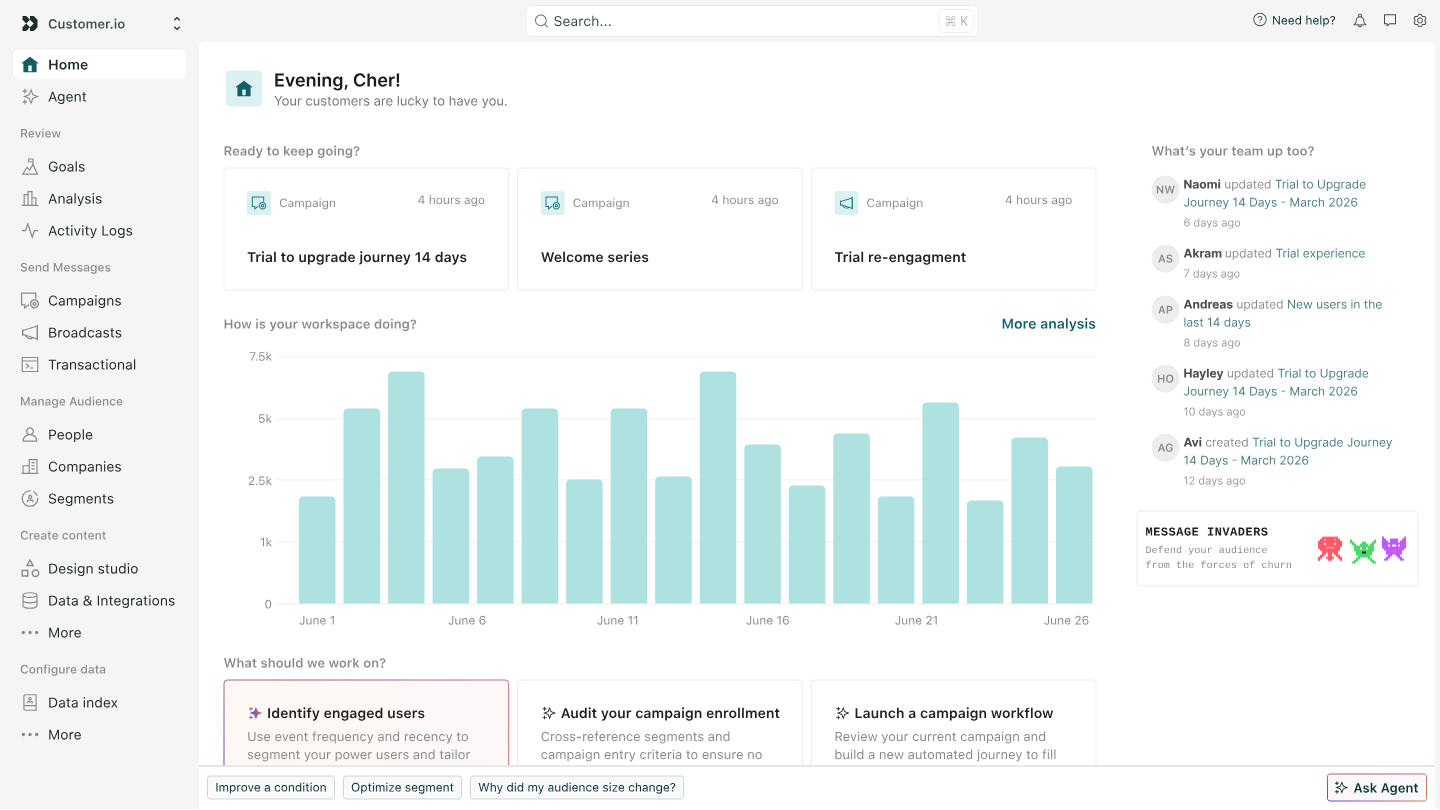The image size is (1440, 810).
Task: Click the Design studio shapes icon
Action: pyautogui.click(x=30, y=569)
